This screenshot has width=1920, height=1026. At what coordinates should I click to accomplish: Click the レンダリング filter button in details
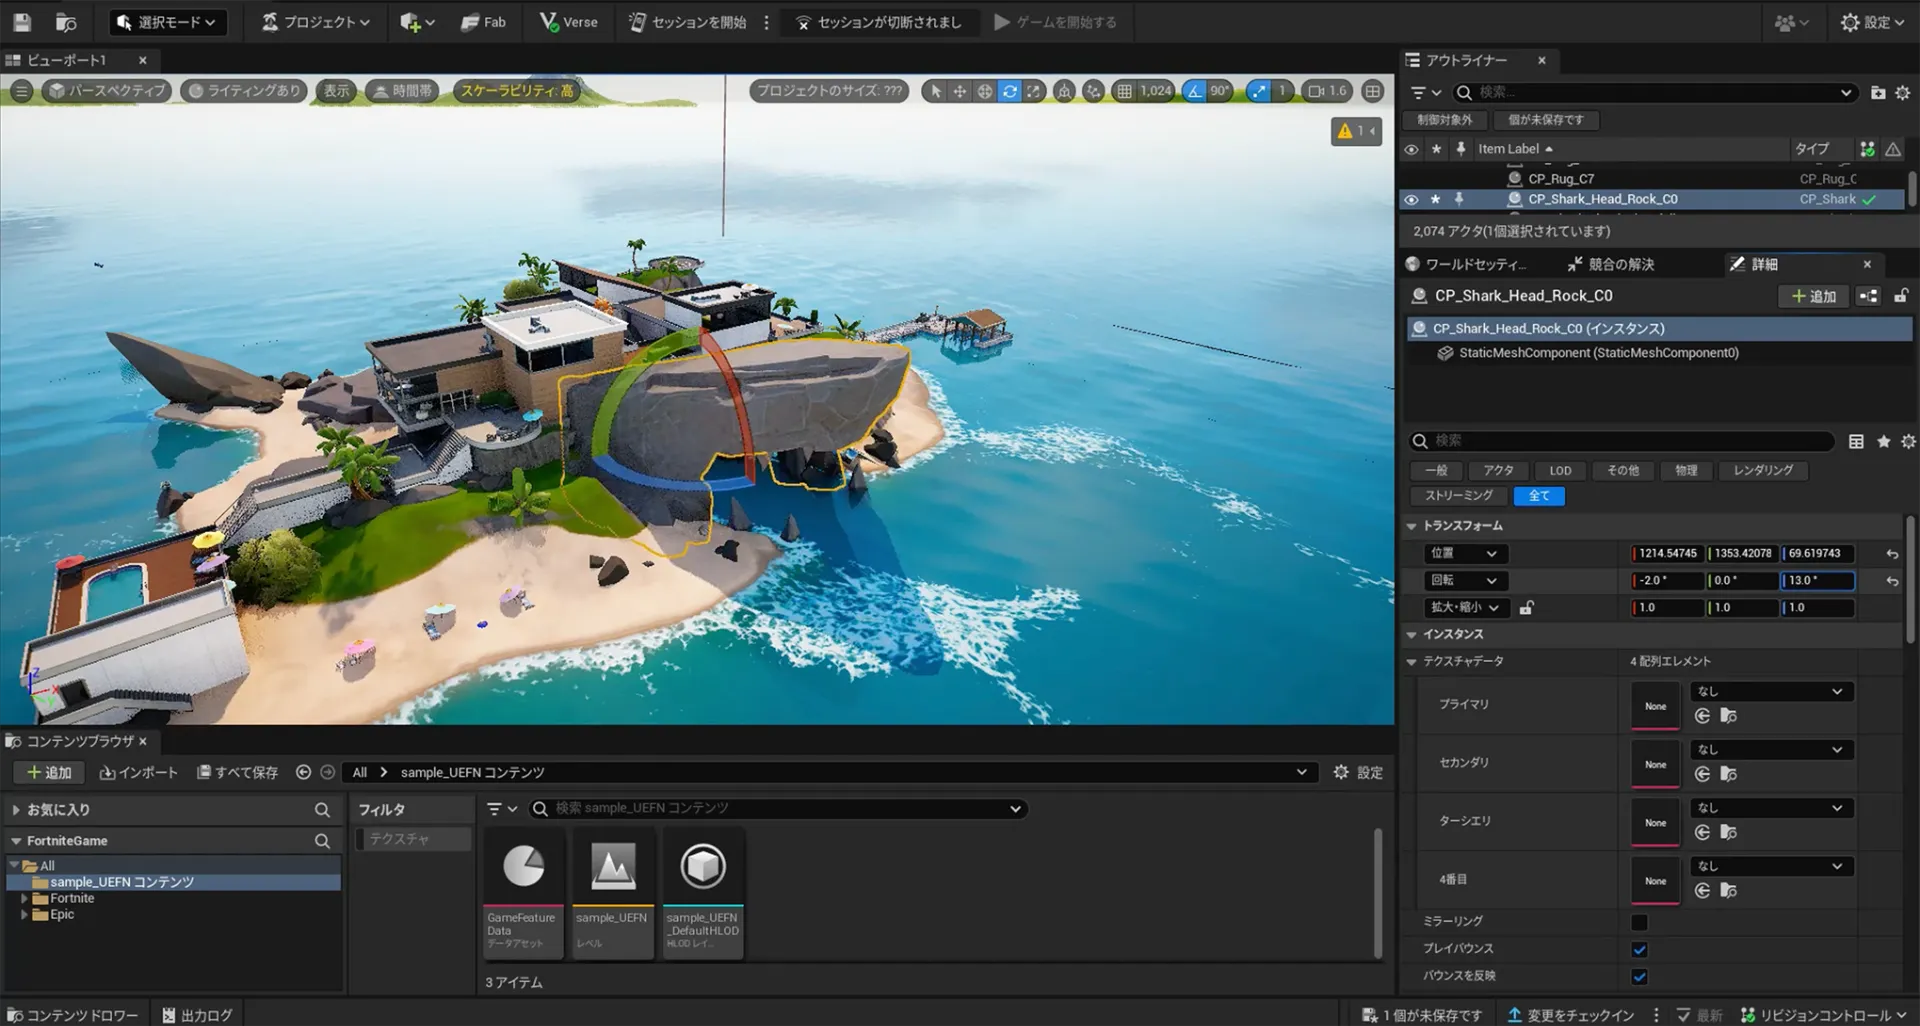(1762, 470)
